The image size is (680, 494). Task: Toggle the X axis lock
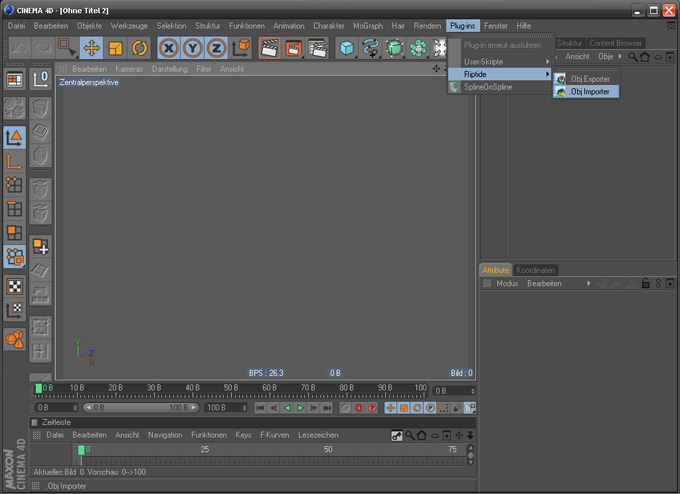[x=169, y=48]
